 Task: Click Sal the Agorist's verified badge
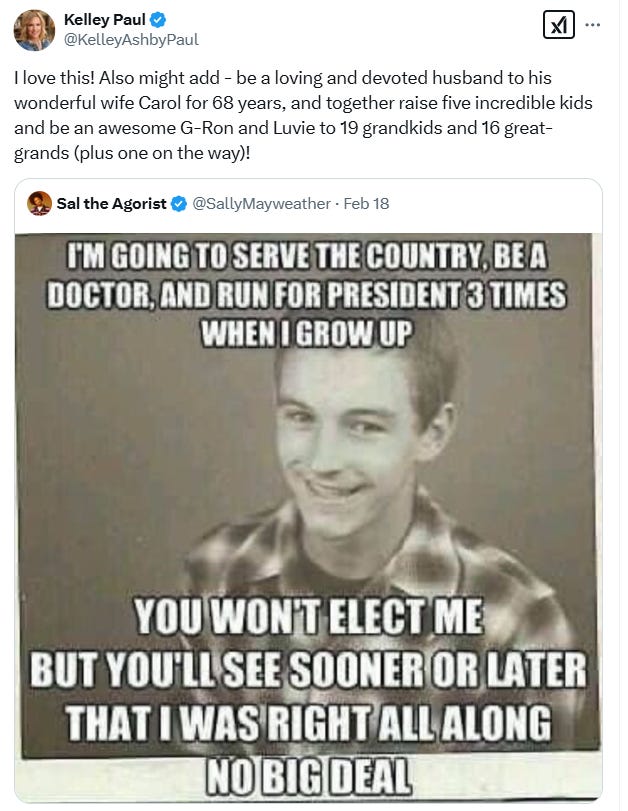coord(178,204)
